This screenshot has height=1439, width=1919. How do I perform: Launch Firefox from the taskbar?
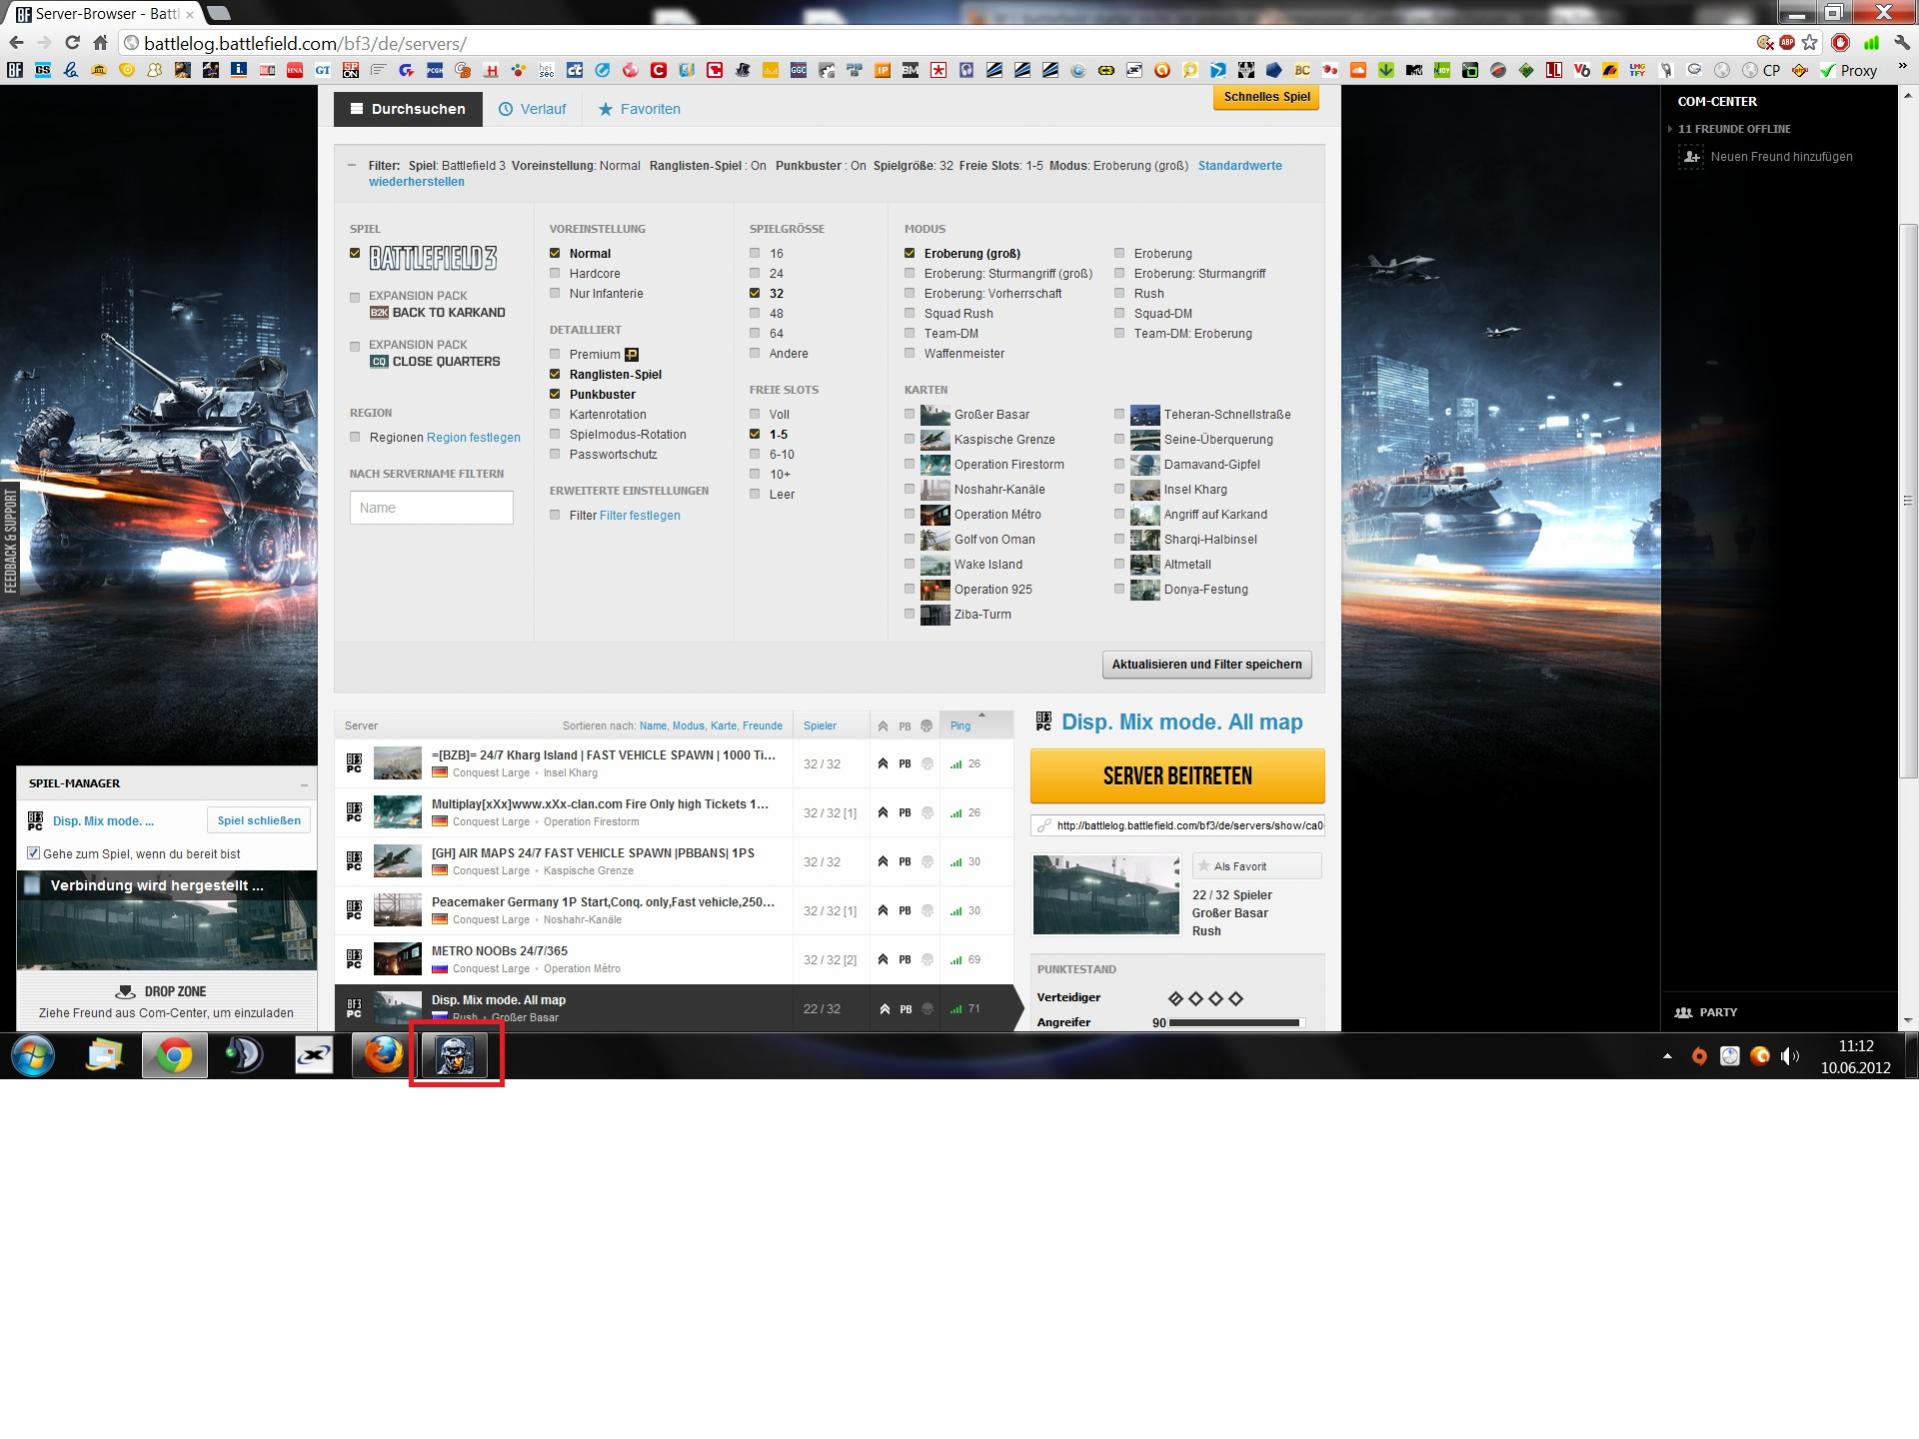pyautogui.click(x=383, y=1056)
